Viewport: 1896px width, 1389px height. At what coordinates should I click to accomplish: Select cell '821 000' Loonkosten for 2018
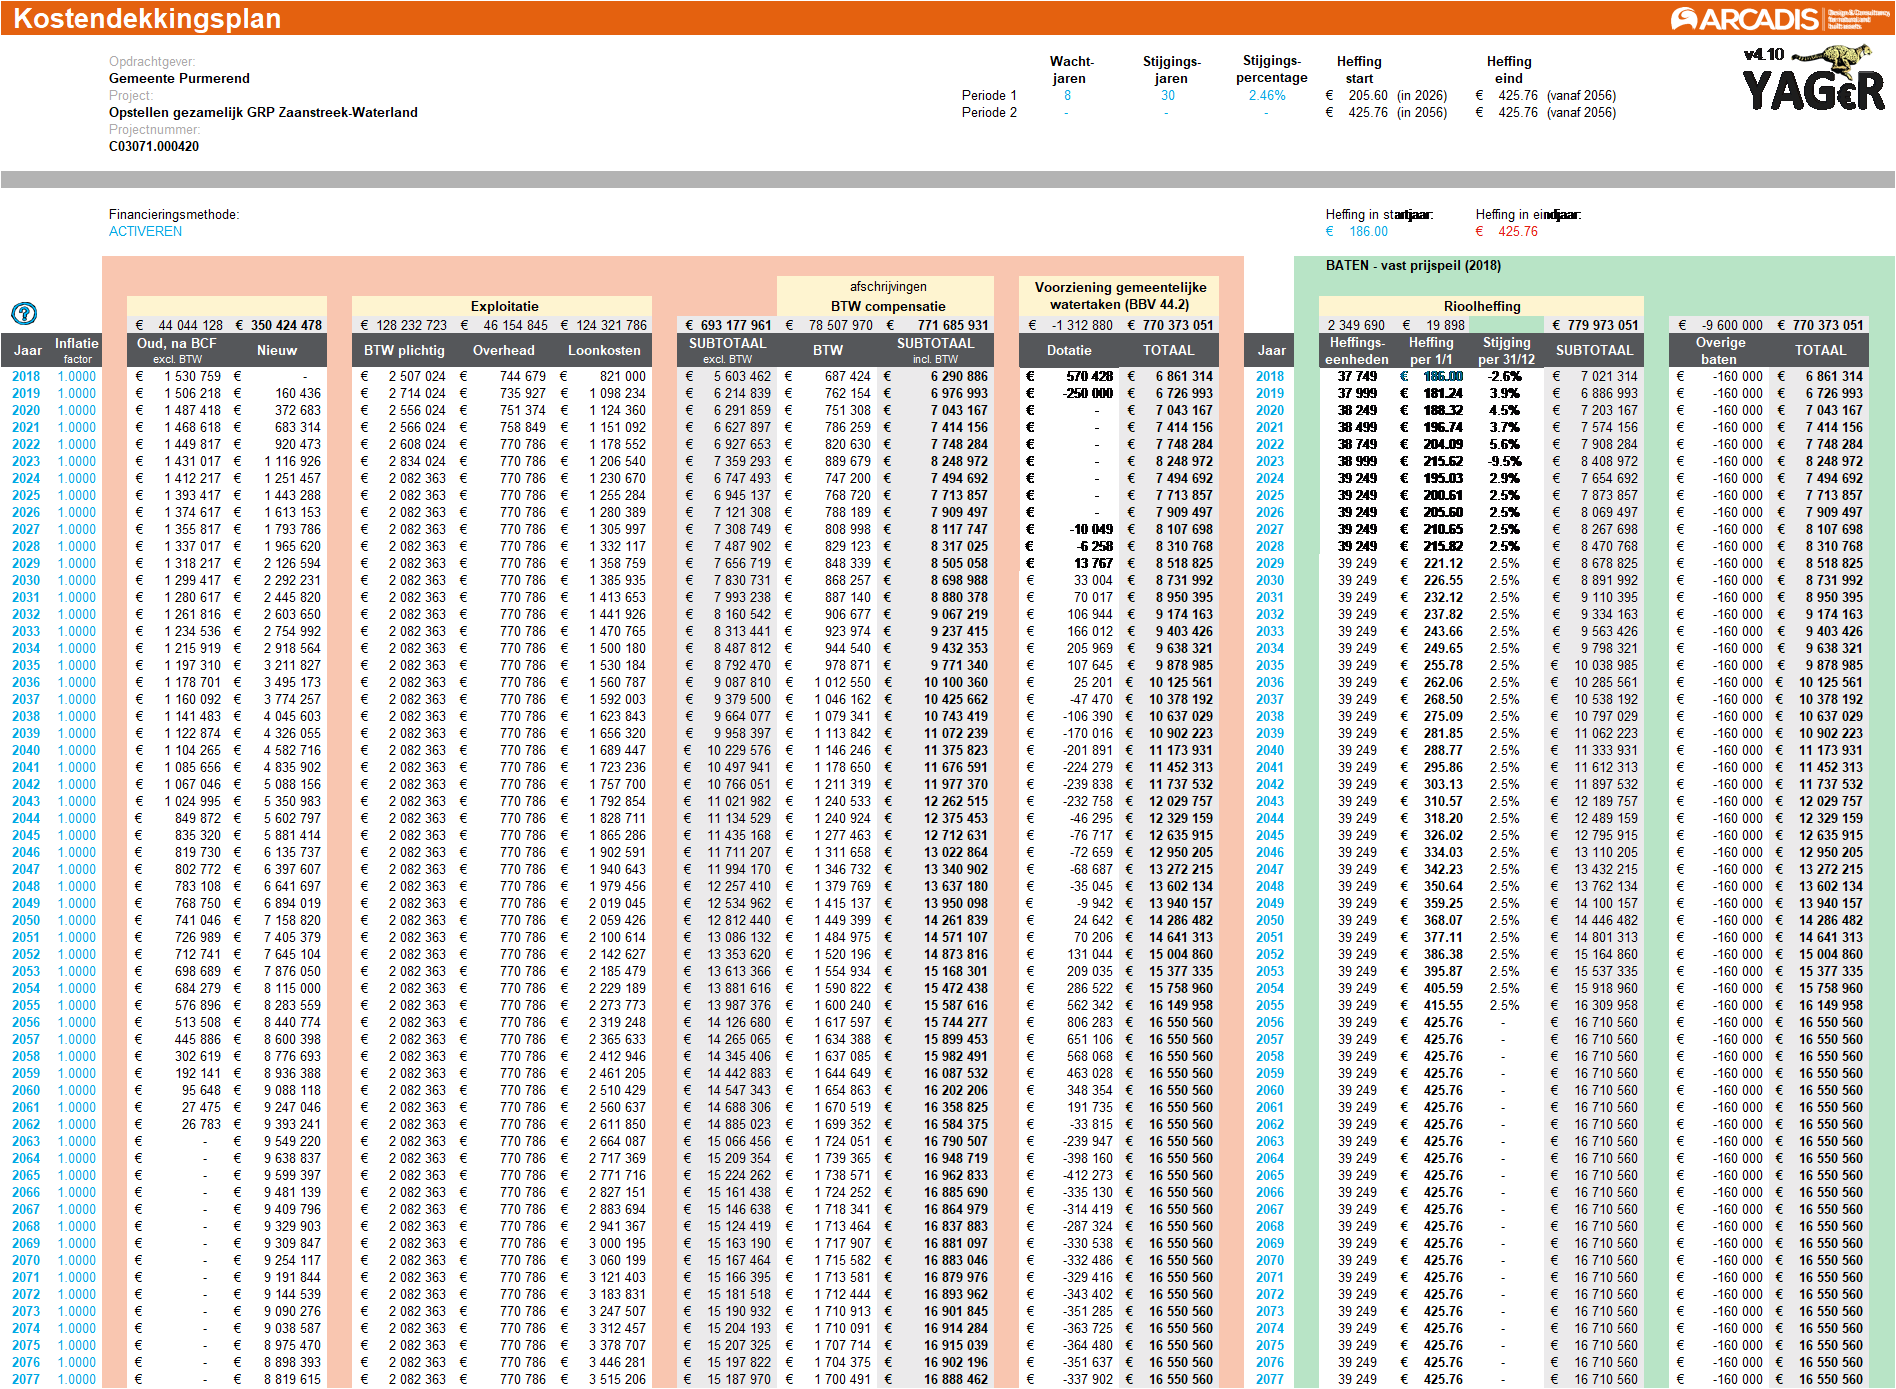click(623, 376)
